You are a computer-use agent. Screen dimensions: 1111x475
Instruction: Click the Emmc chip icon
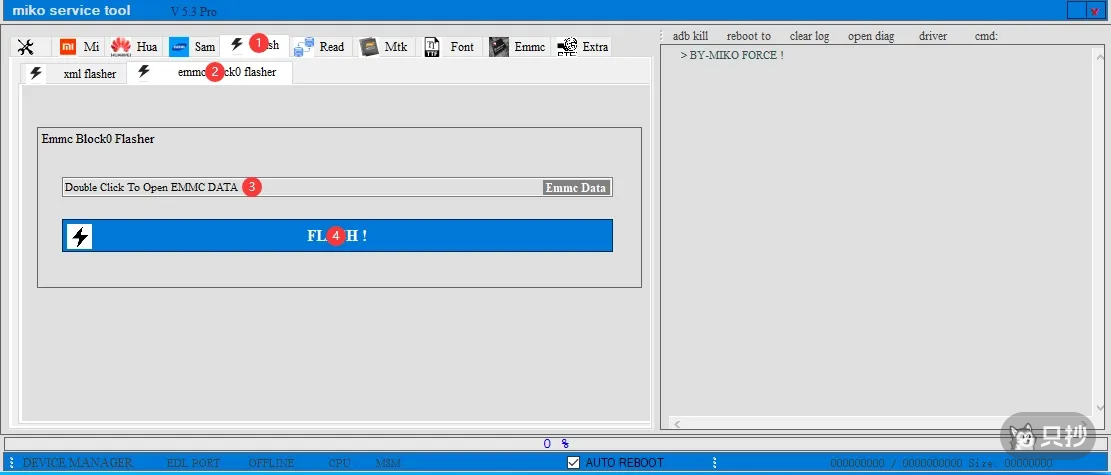pyautogui.click(x=499, y=47)
